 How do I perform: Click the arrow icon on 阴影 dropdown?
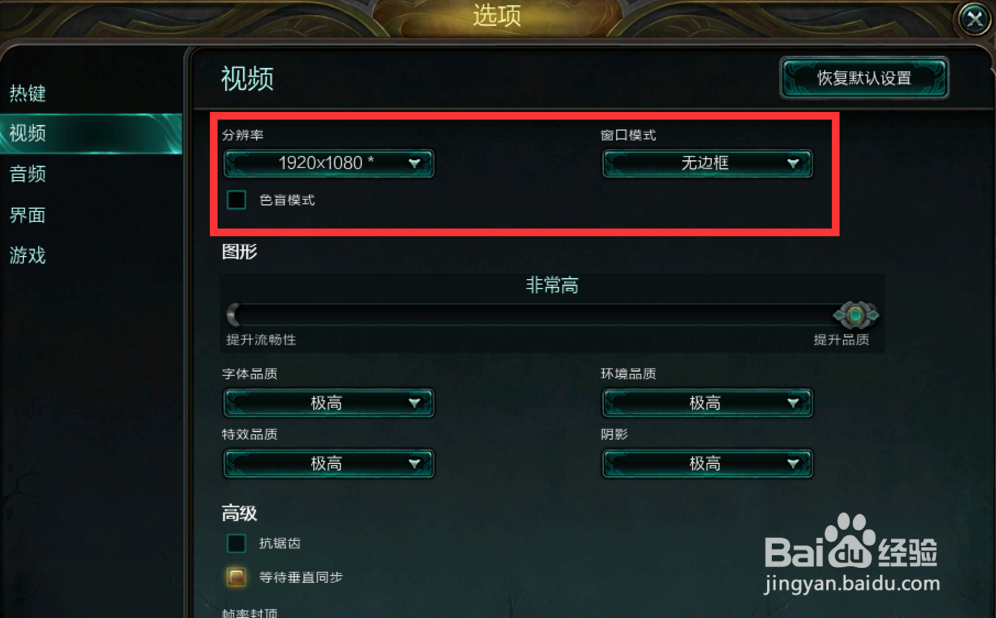793,464
